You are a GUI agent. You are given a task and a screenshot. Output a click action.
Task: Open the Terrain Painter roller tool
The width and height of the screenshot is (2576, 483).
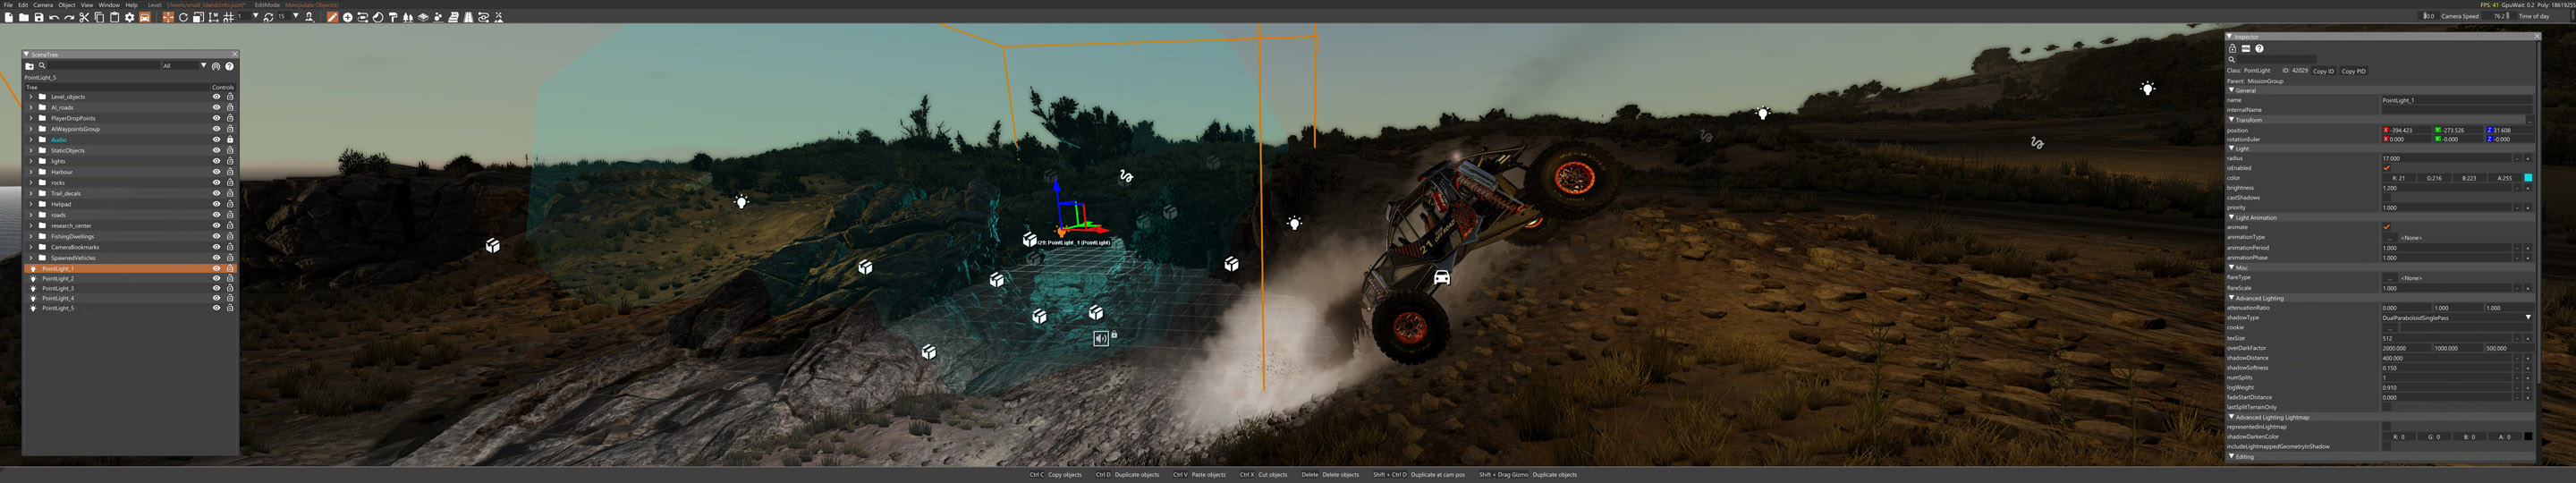coord(393,17)
